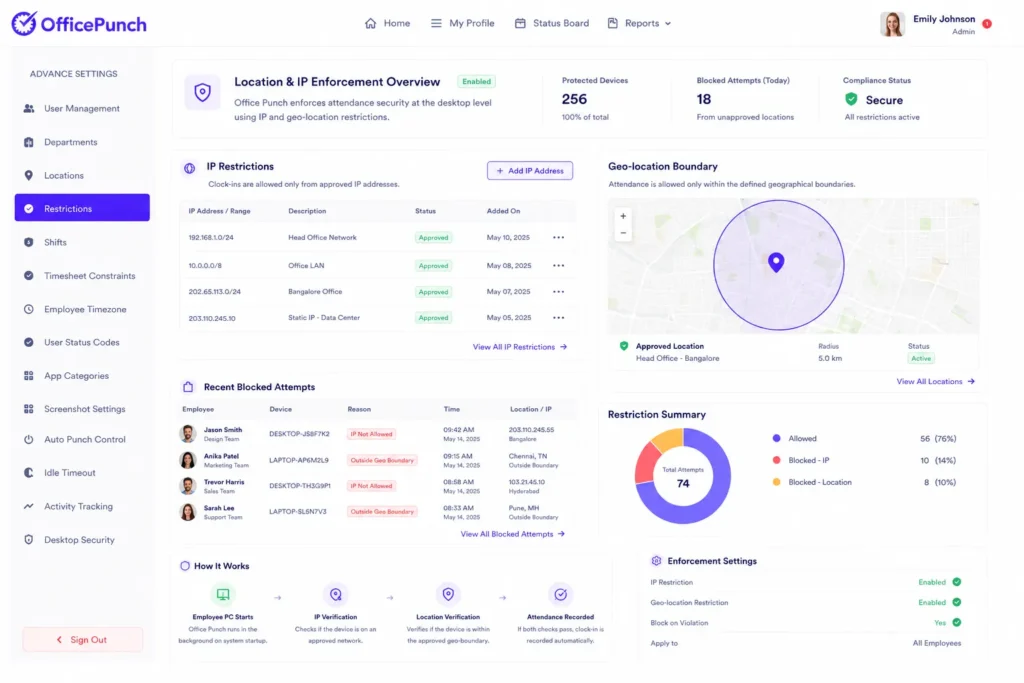Open options menu for Office LAN row

point(558,266)
